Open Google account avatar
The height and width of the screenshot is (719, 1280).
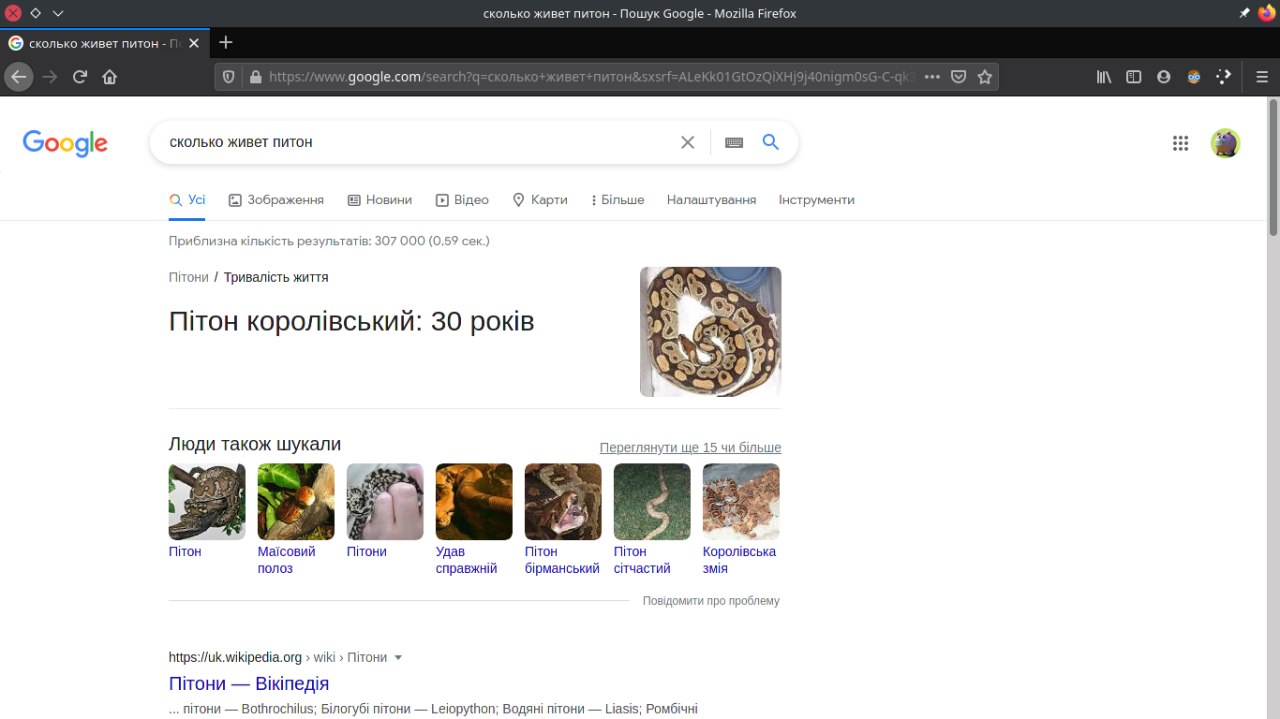(1226, 143)
